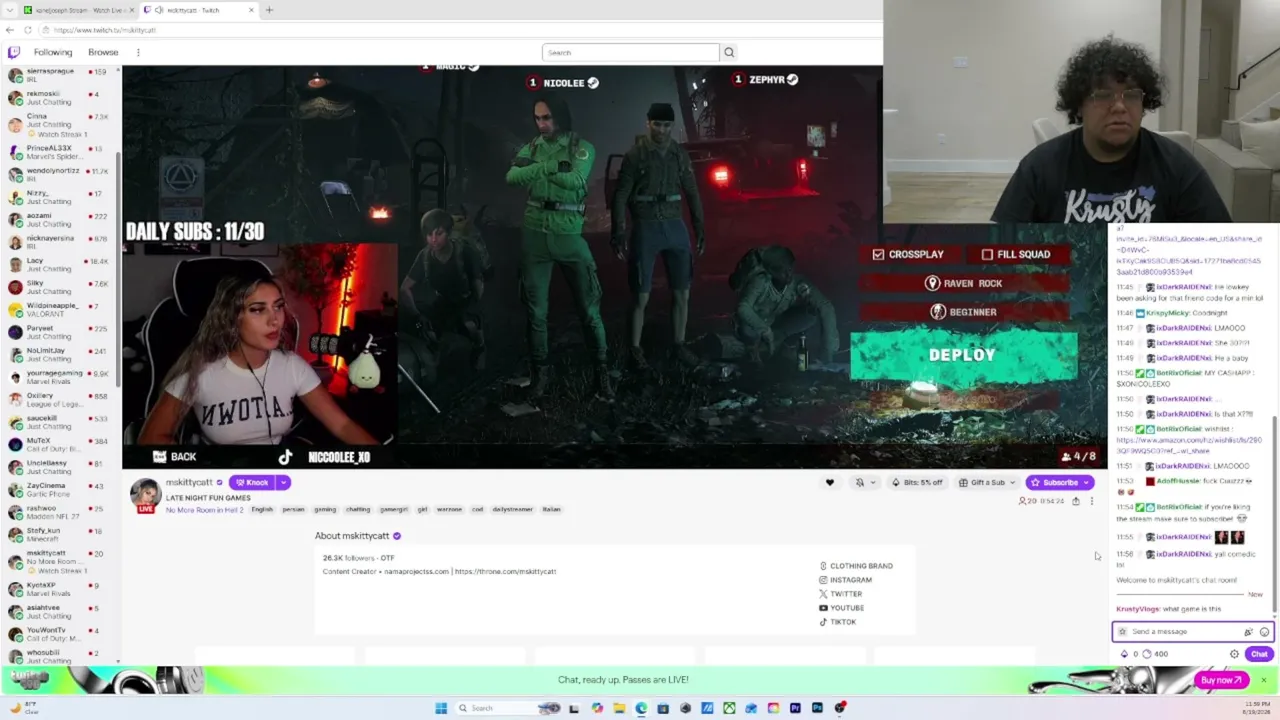This screenshot has width=1280, height=720.
Task: Open sierrasprague channel in the sidebar
Action: [60, 76]
